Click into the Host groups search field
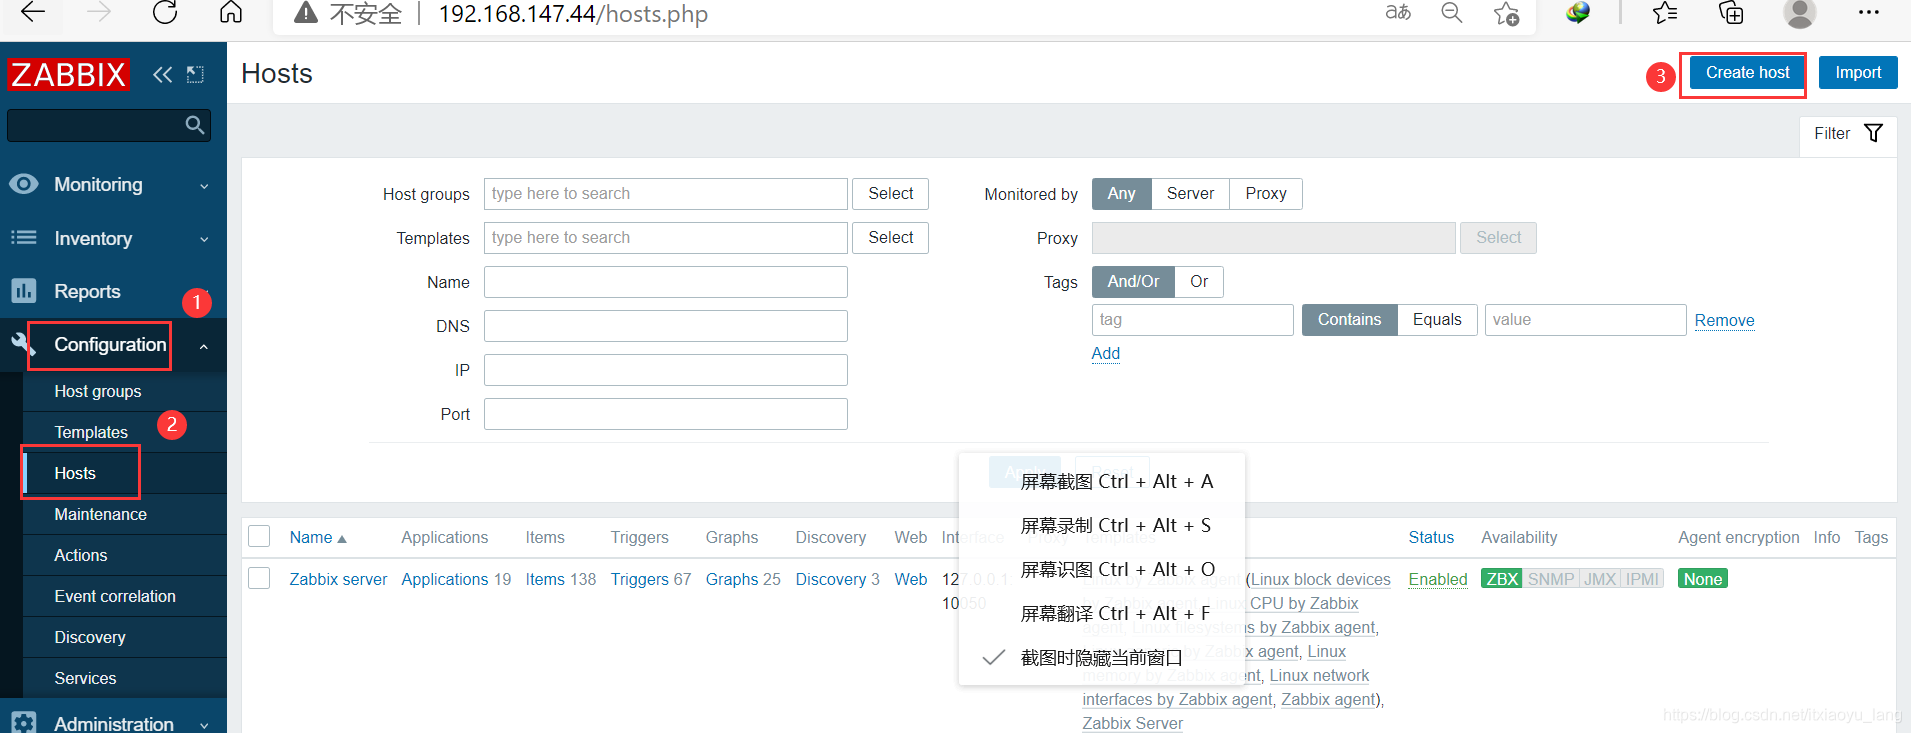This screenshot has height=733, width=1911. tap(666, 193)
